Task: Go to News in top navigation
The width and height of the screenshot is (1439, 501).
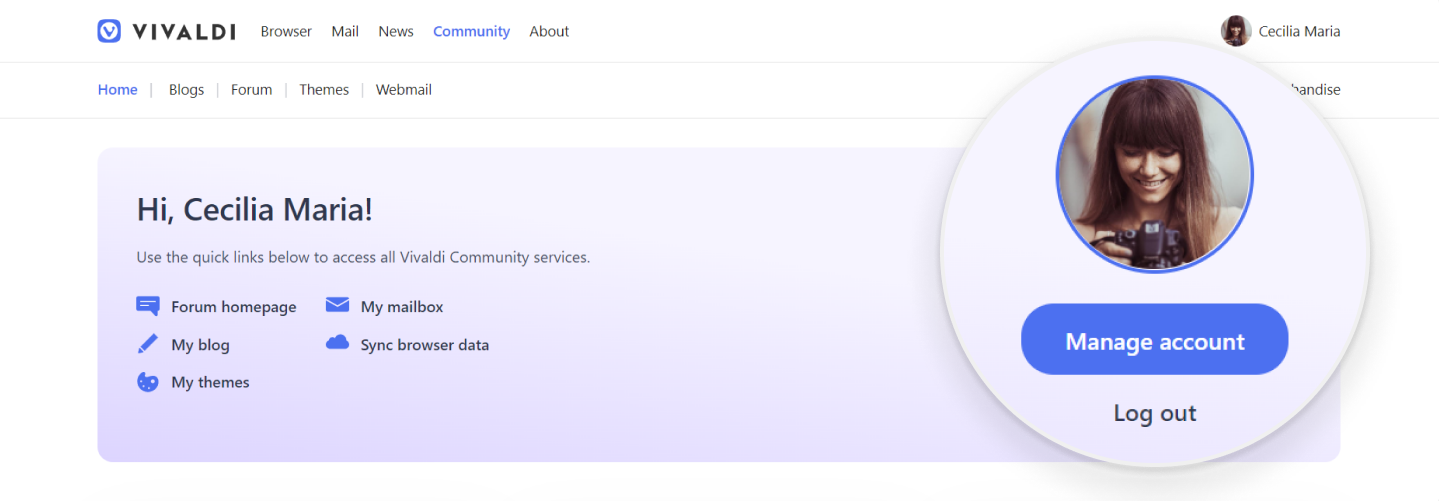Action: pos(396,31)
